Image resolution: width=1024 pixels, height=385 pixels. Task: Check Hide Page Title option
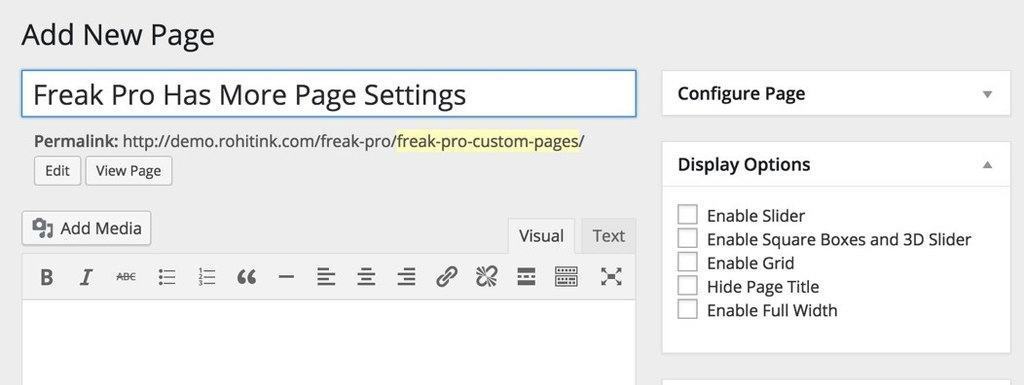[x=687, y=286]
